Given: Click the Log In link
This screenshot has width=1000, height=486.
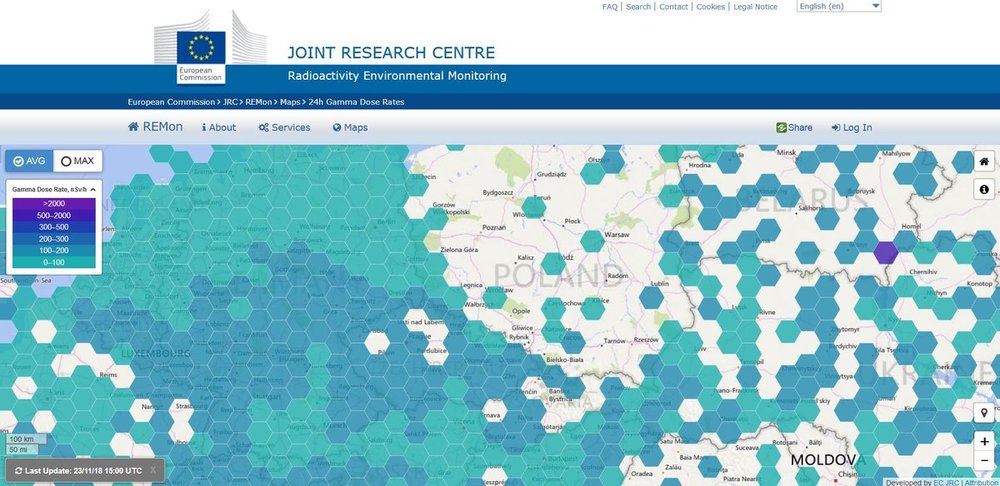Looking at the screenshot, I should click(x=851, y=128).
